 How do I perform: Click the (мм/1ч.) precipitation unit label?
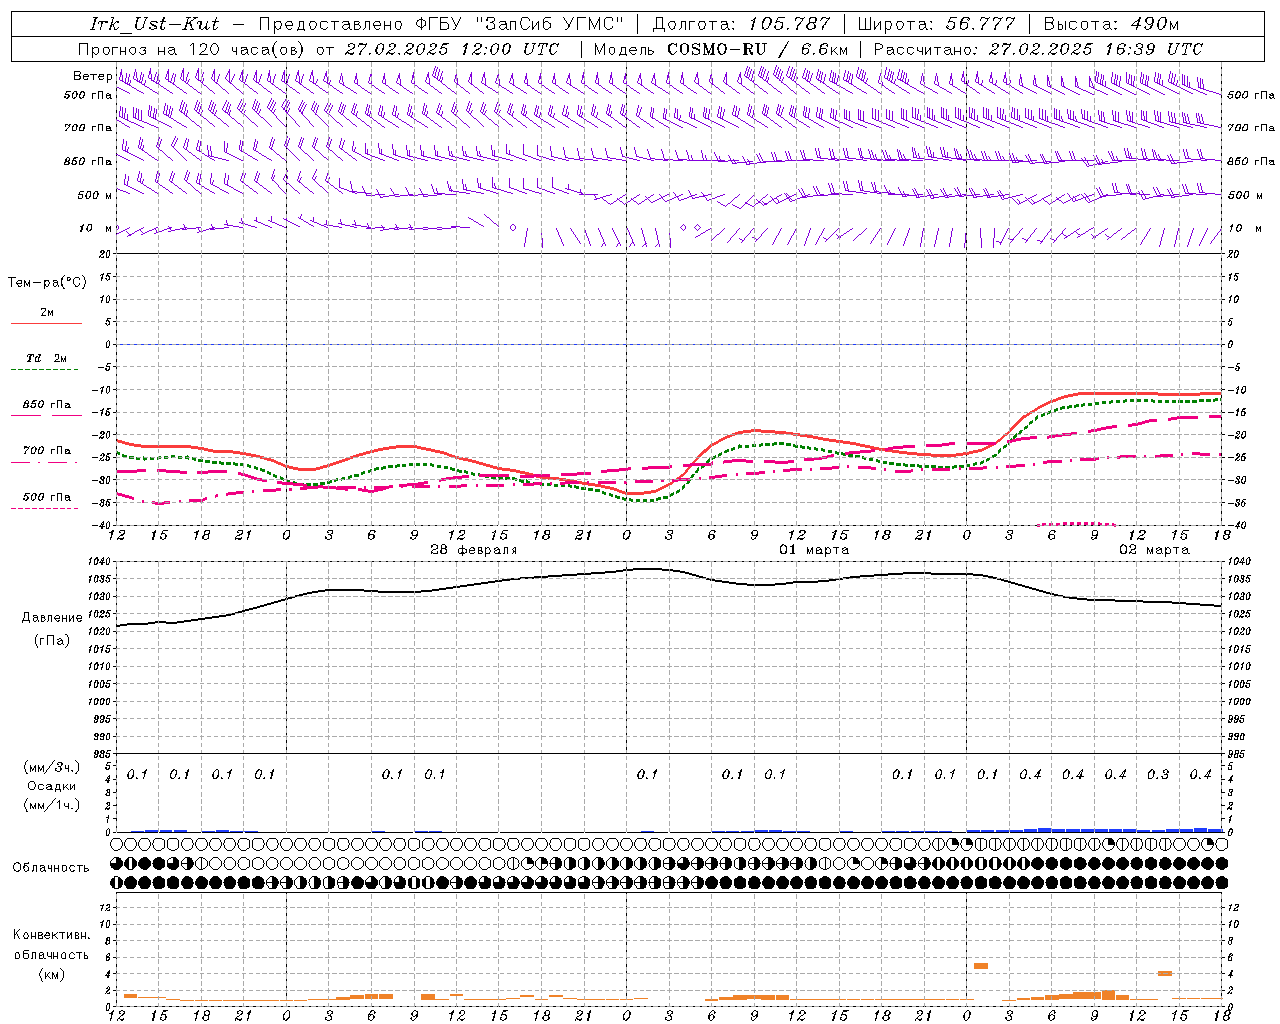[52, 805]
